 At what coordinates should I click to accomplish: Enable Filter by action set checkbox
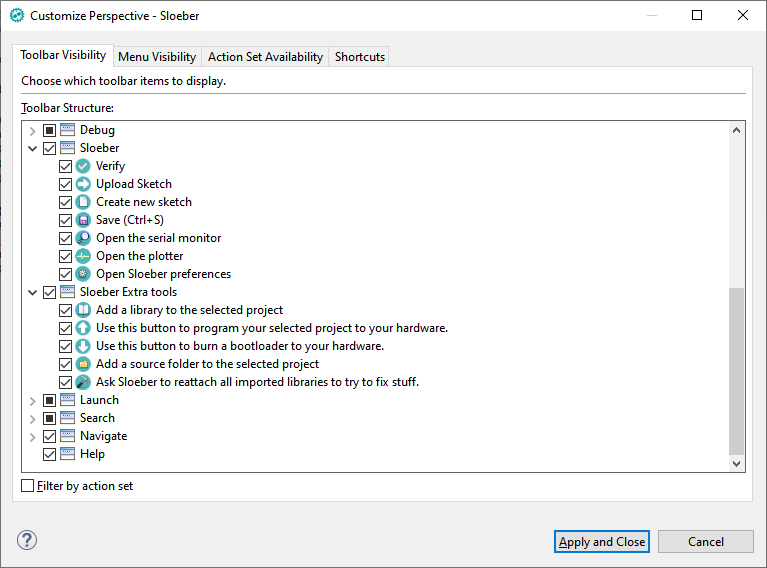pos(28,486)
